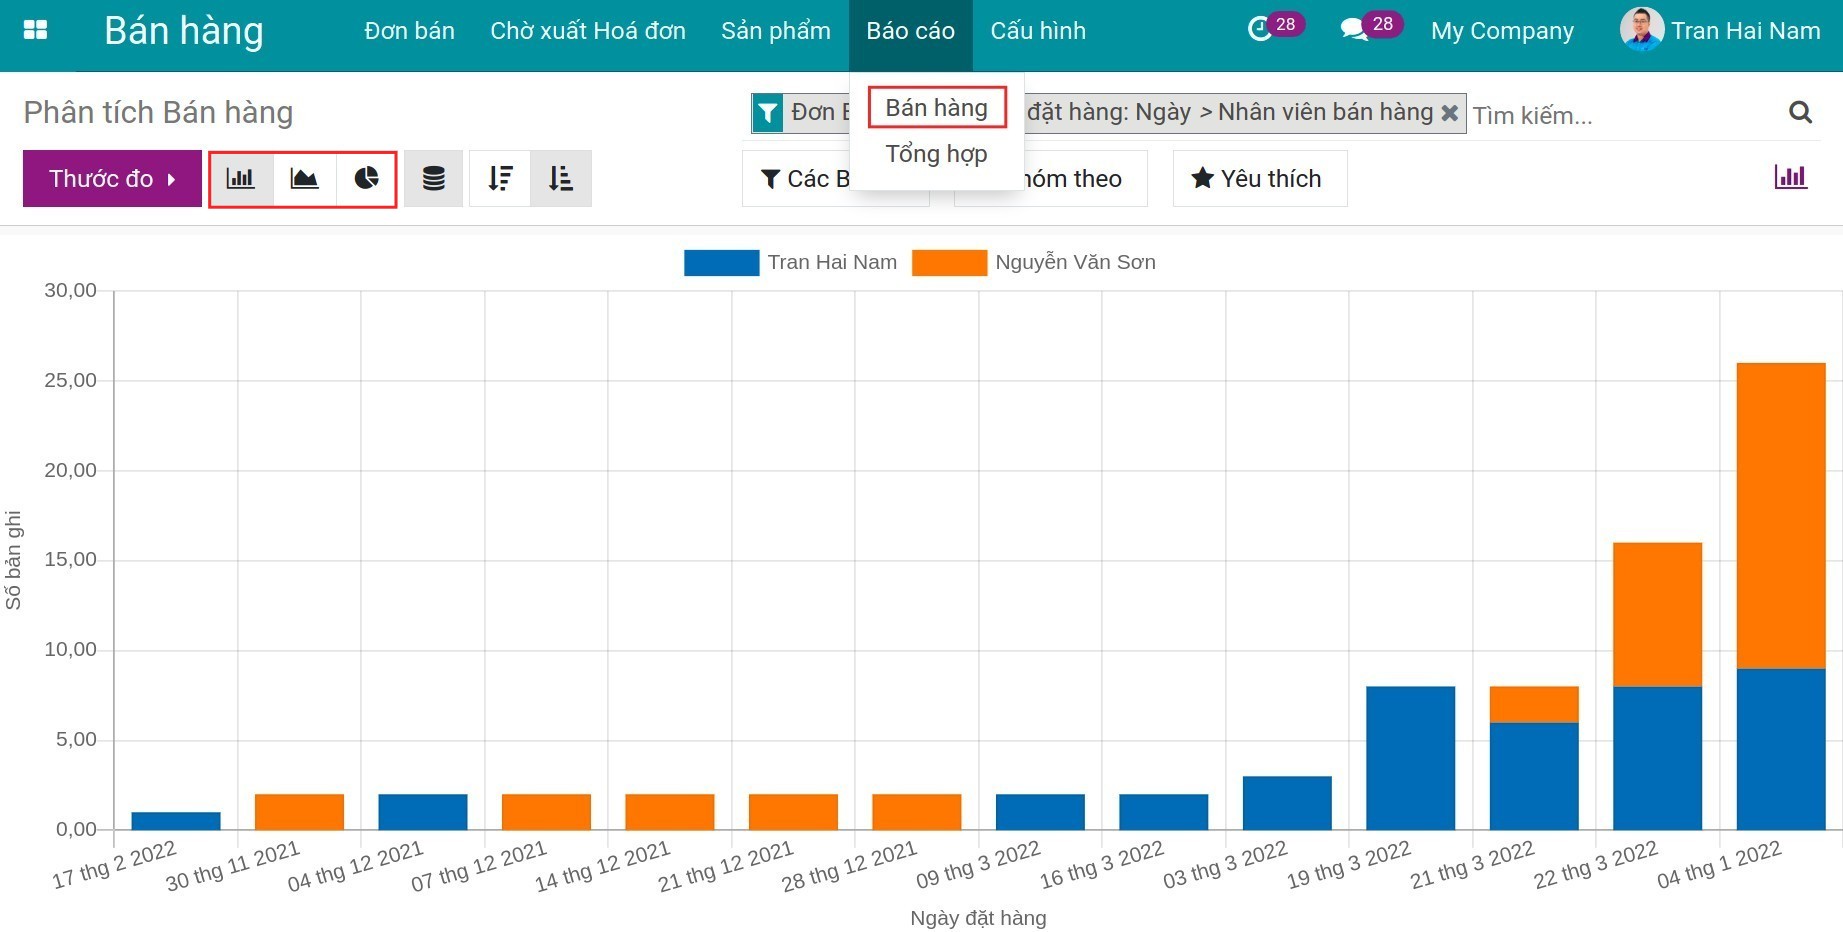Open the Sản phẩm menu
Screen dimensions: 1843x932
click(776, 31)
